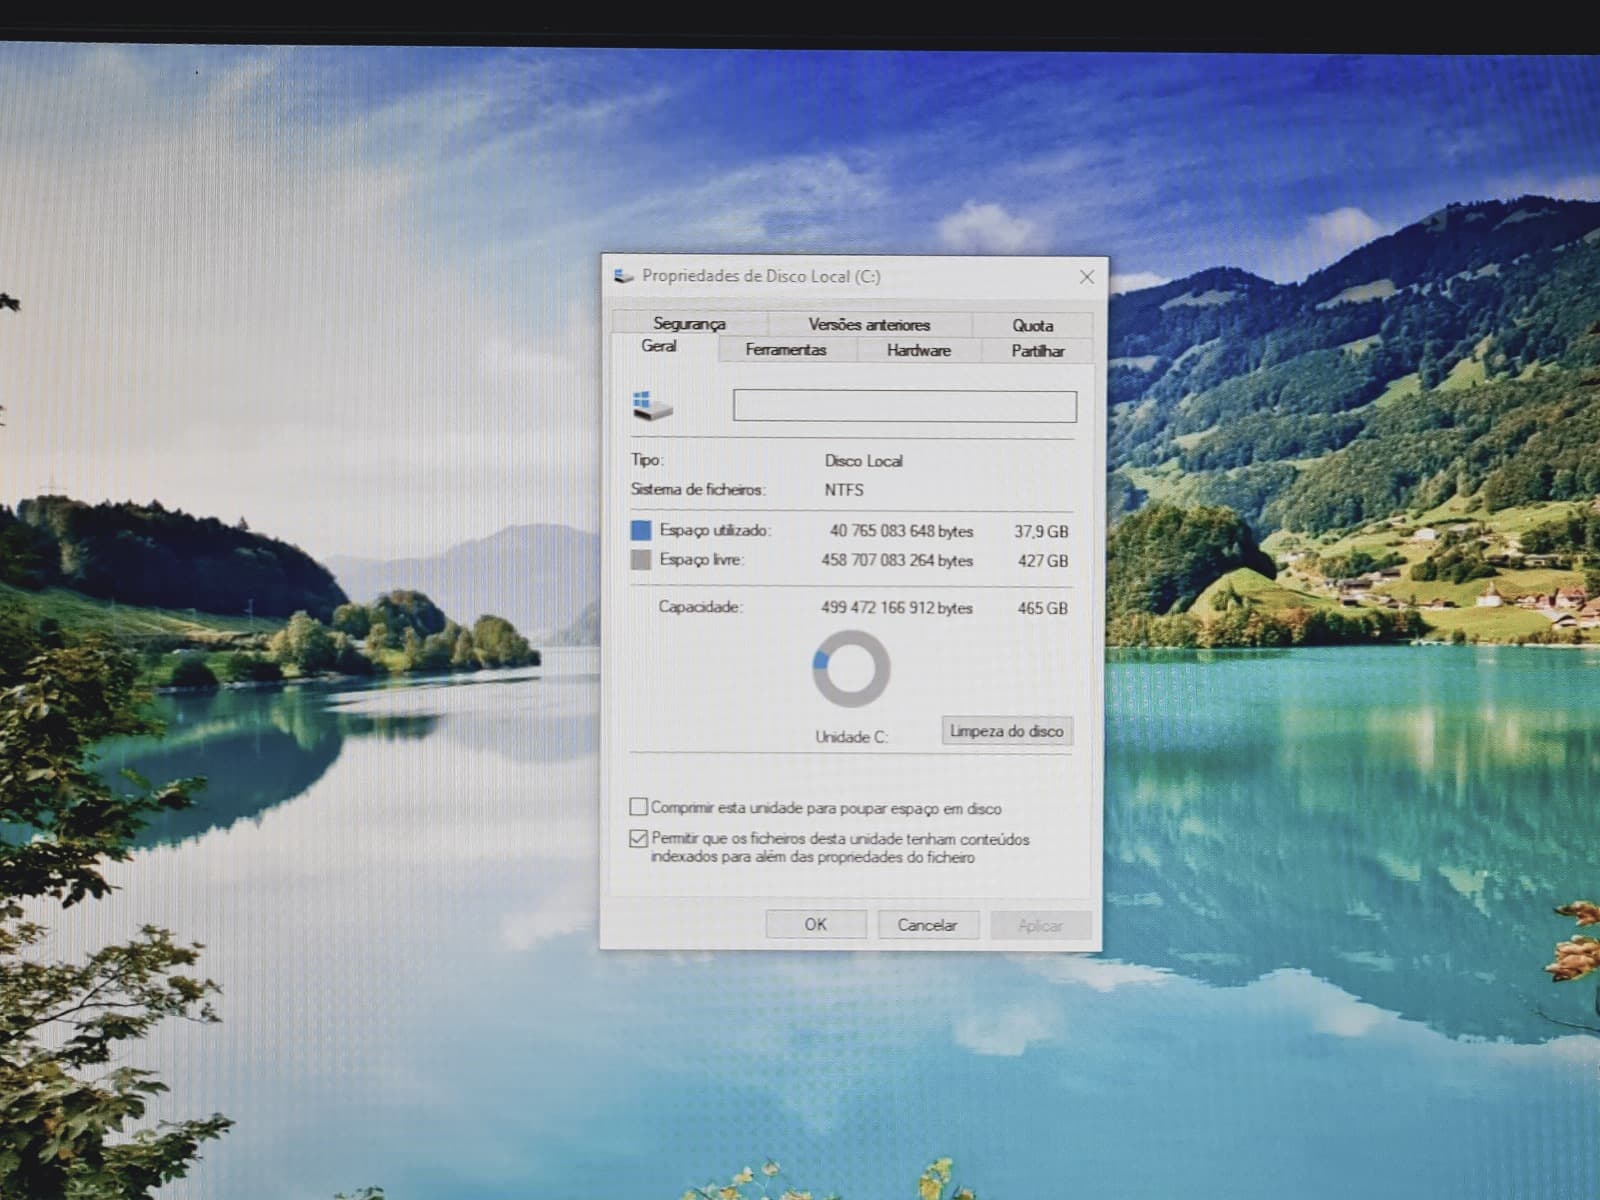Image resolution: width=1600 pixels, height=1200 pixels.
Task: Open the Partilhar tab
Action: pos(1037,351)
